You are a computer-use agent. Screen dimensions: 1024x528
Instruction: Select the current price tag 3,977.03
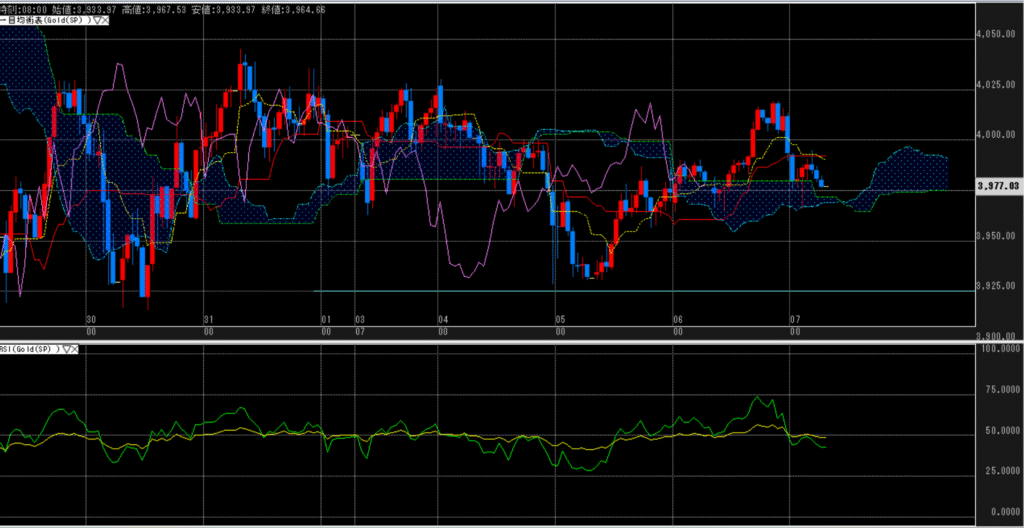1000,185
